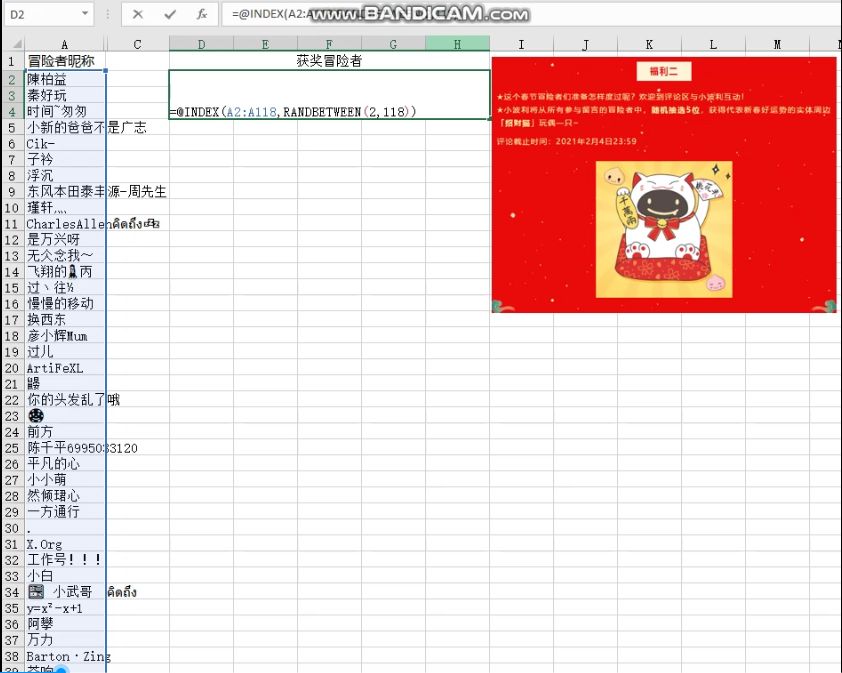Select the cell containing 浮沉
Image resolution: width=842 pixels, height=673 pixels.
[64, 176]
